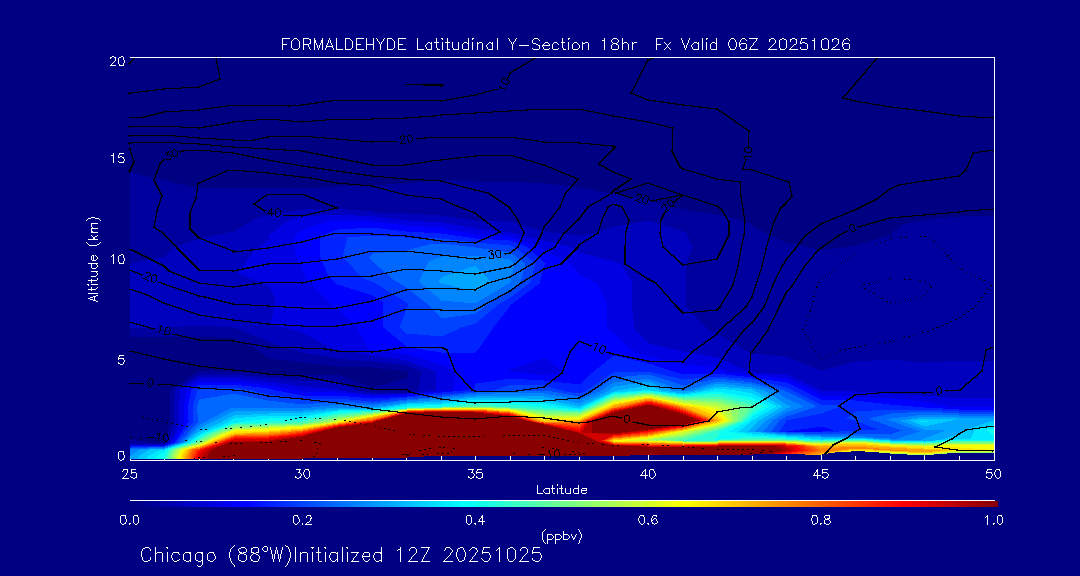1080x576 pixels.
Task: Click the 0.8 tick label on colorbar
Action: [821, 520]
